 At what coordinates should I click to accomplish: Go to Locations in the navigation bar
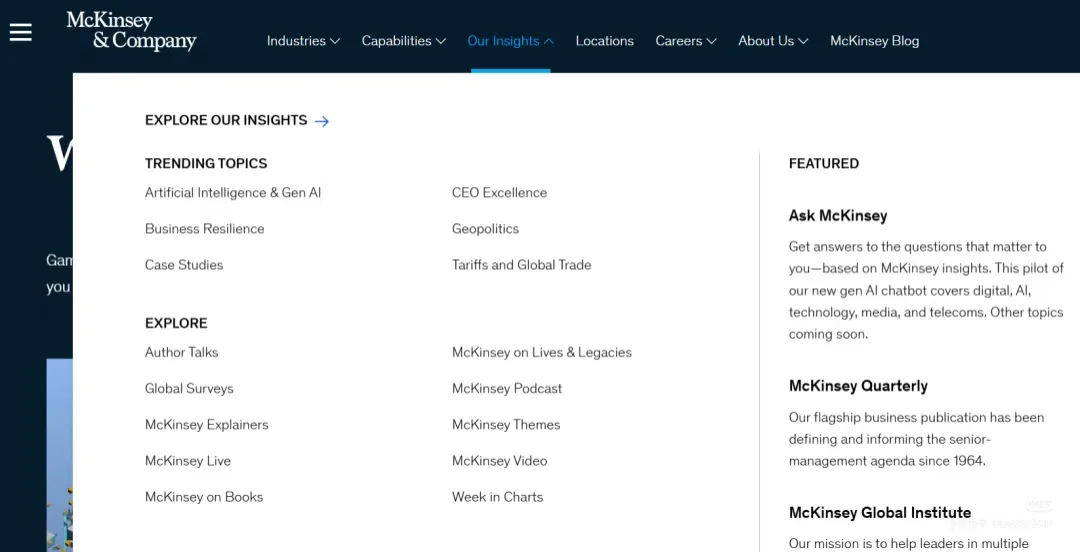click(605, 41)
